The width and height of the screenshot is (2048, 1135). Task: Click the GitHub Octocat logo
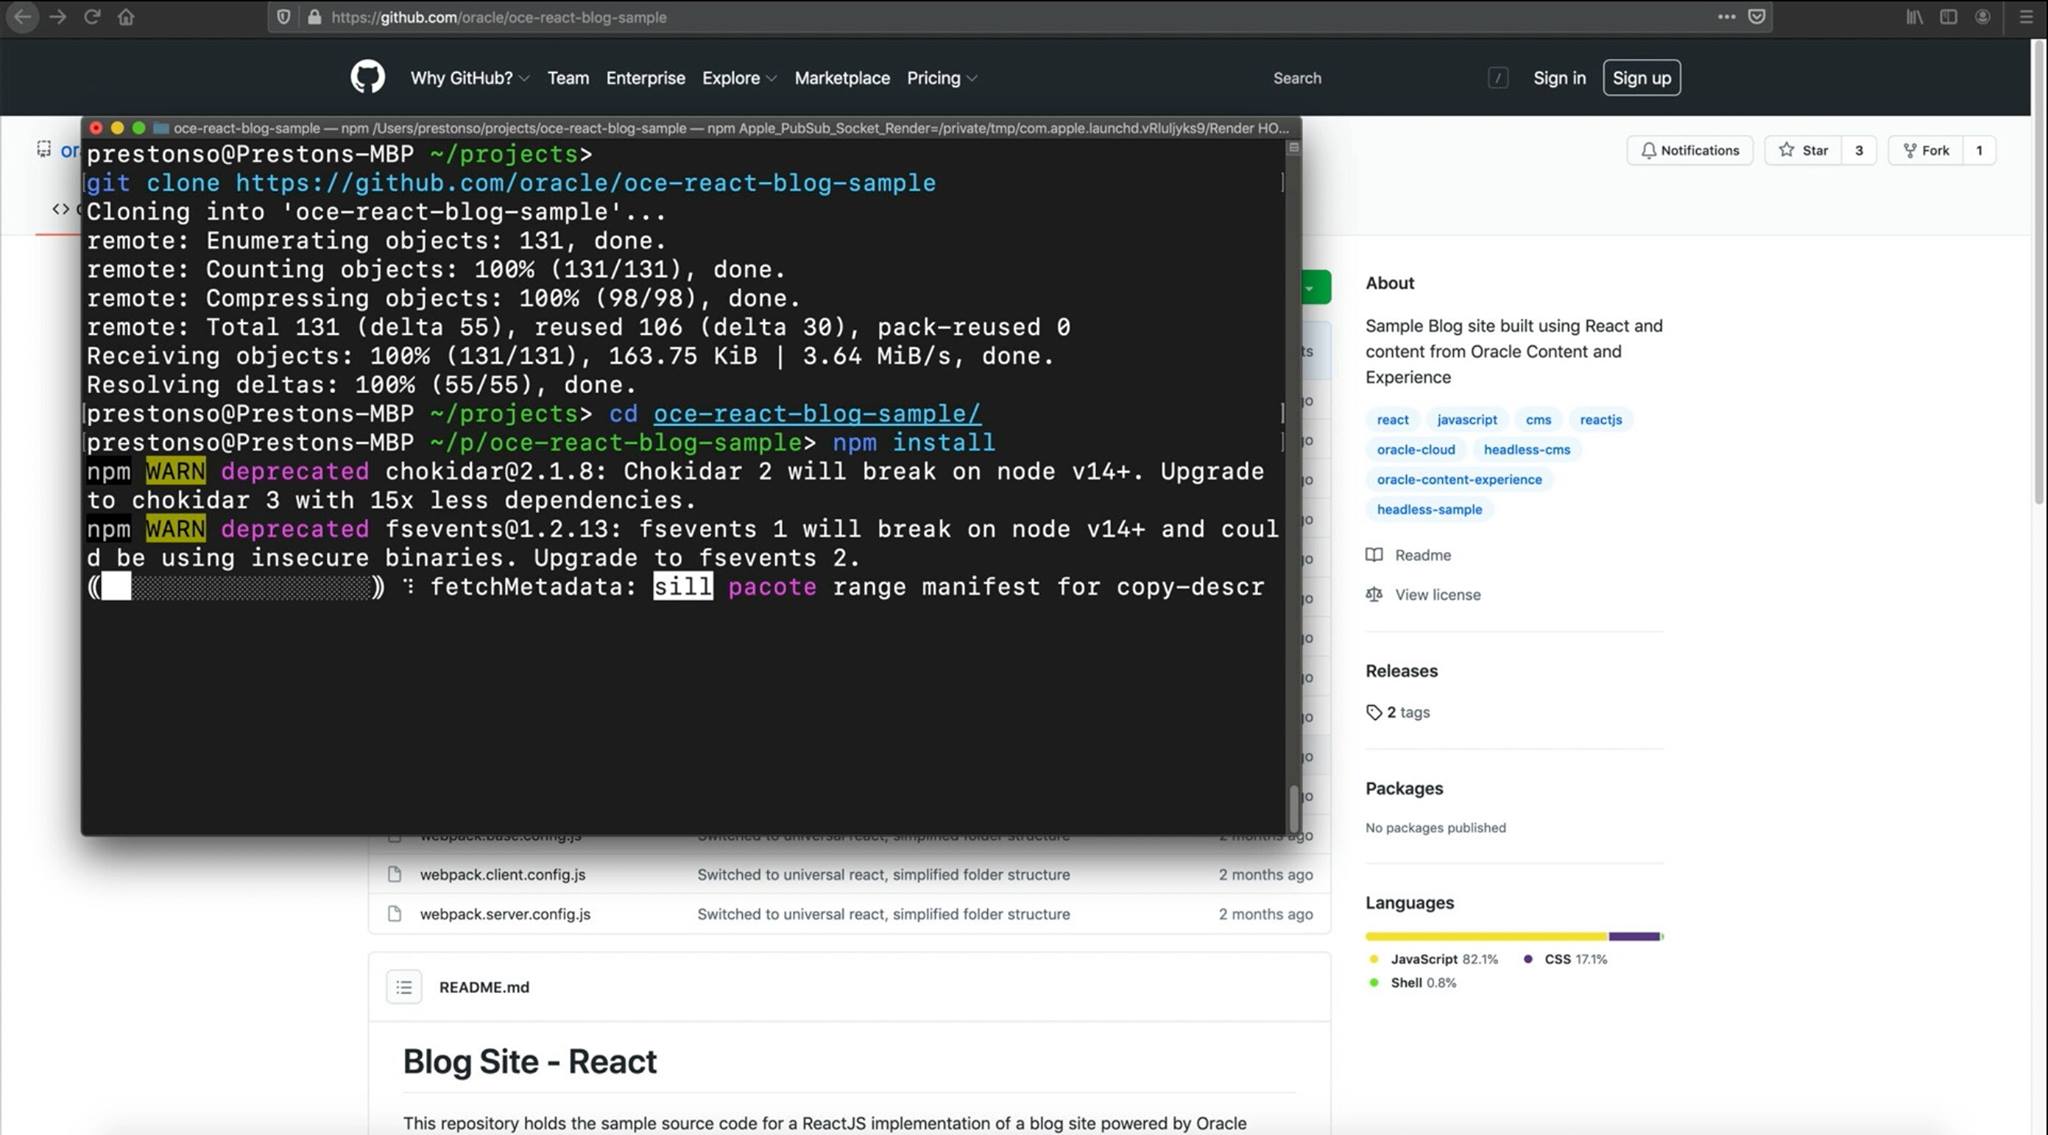[x=367, y=77]
